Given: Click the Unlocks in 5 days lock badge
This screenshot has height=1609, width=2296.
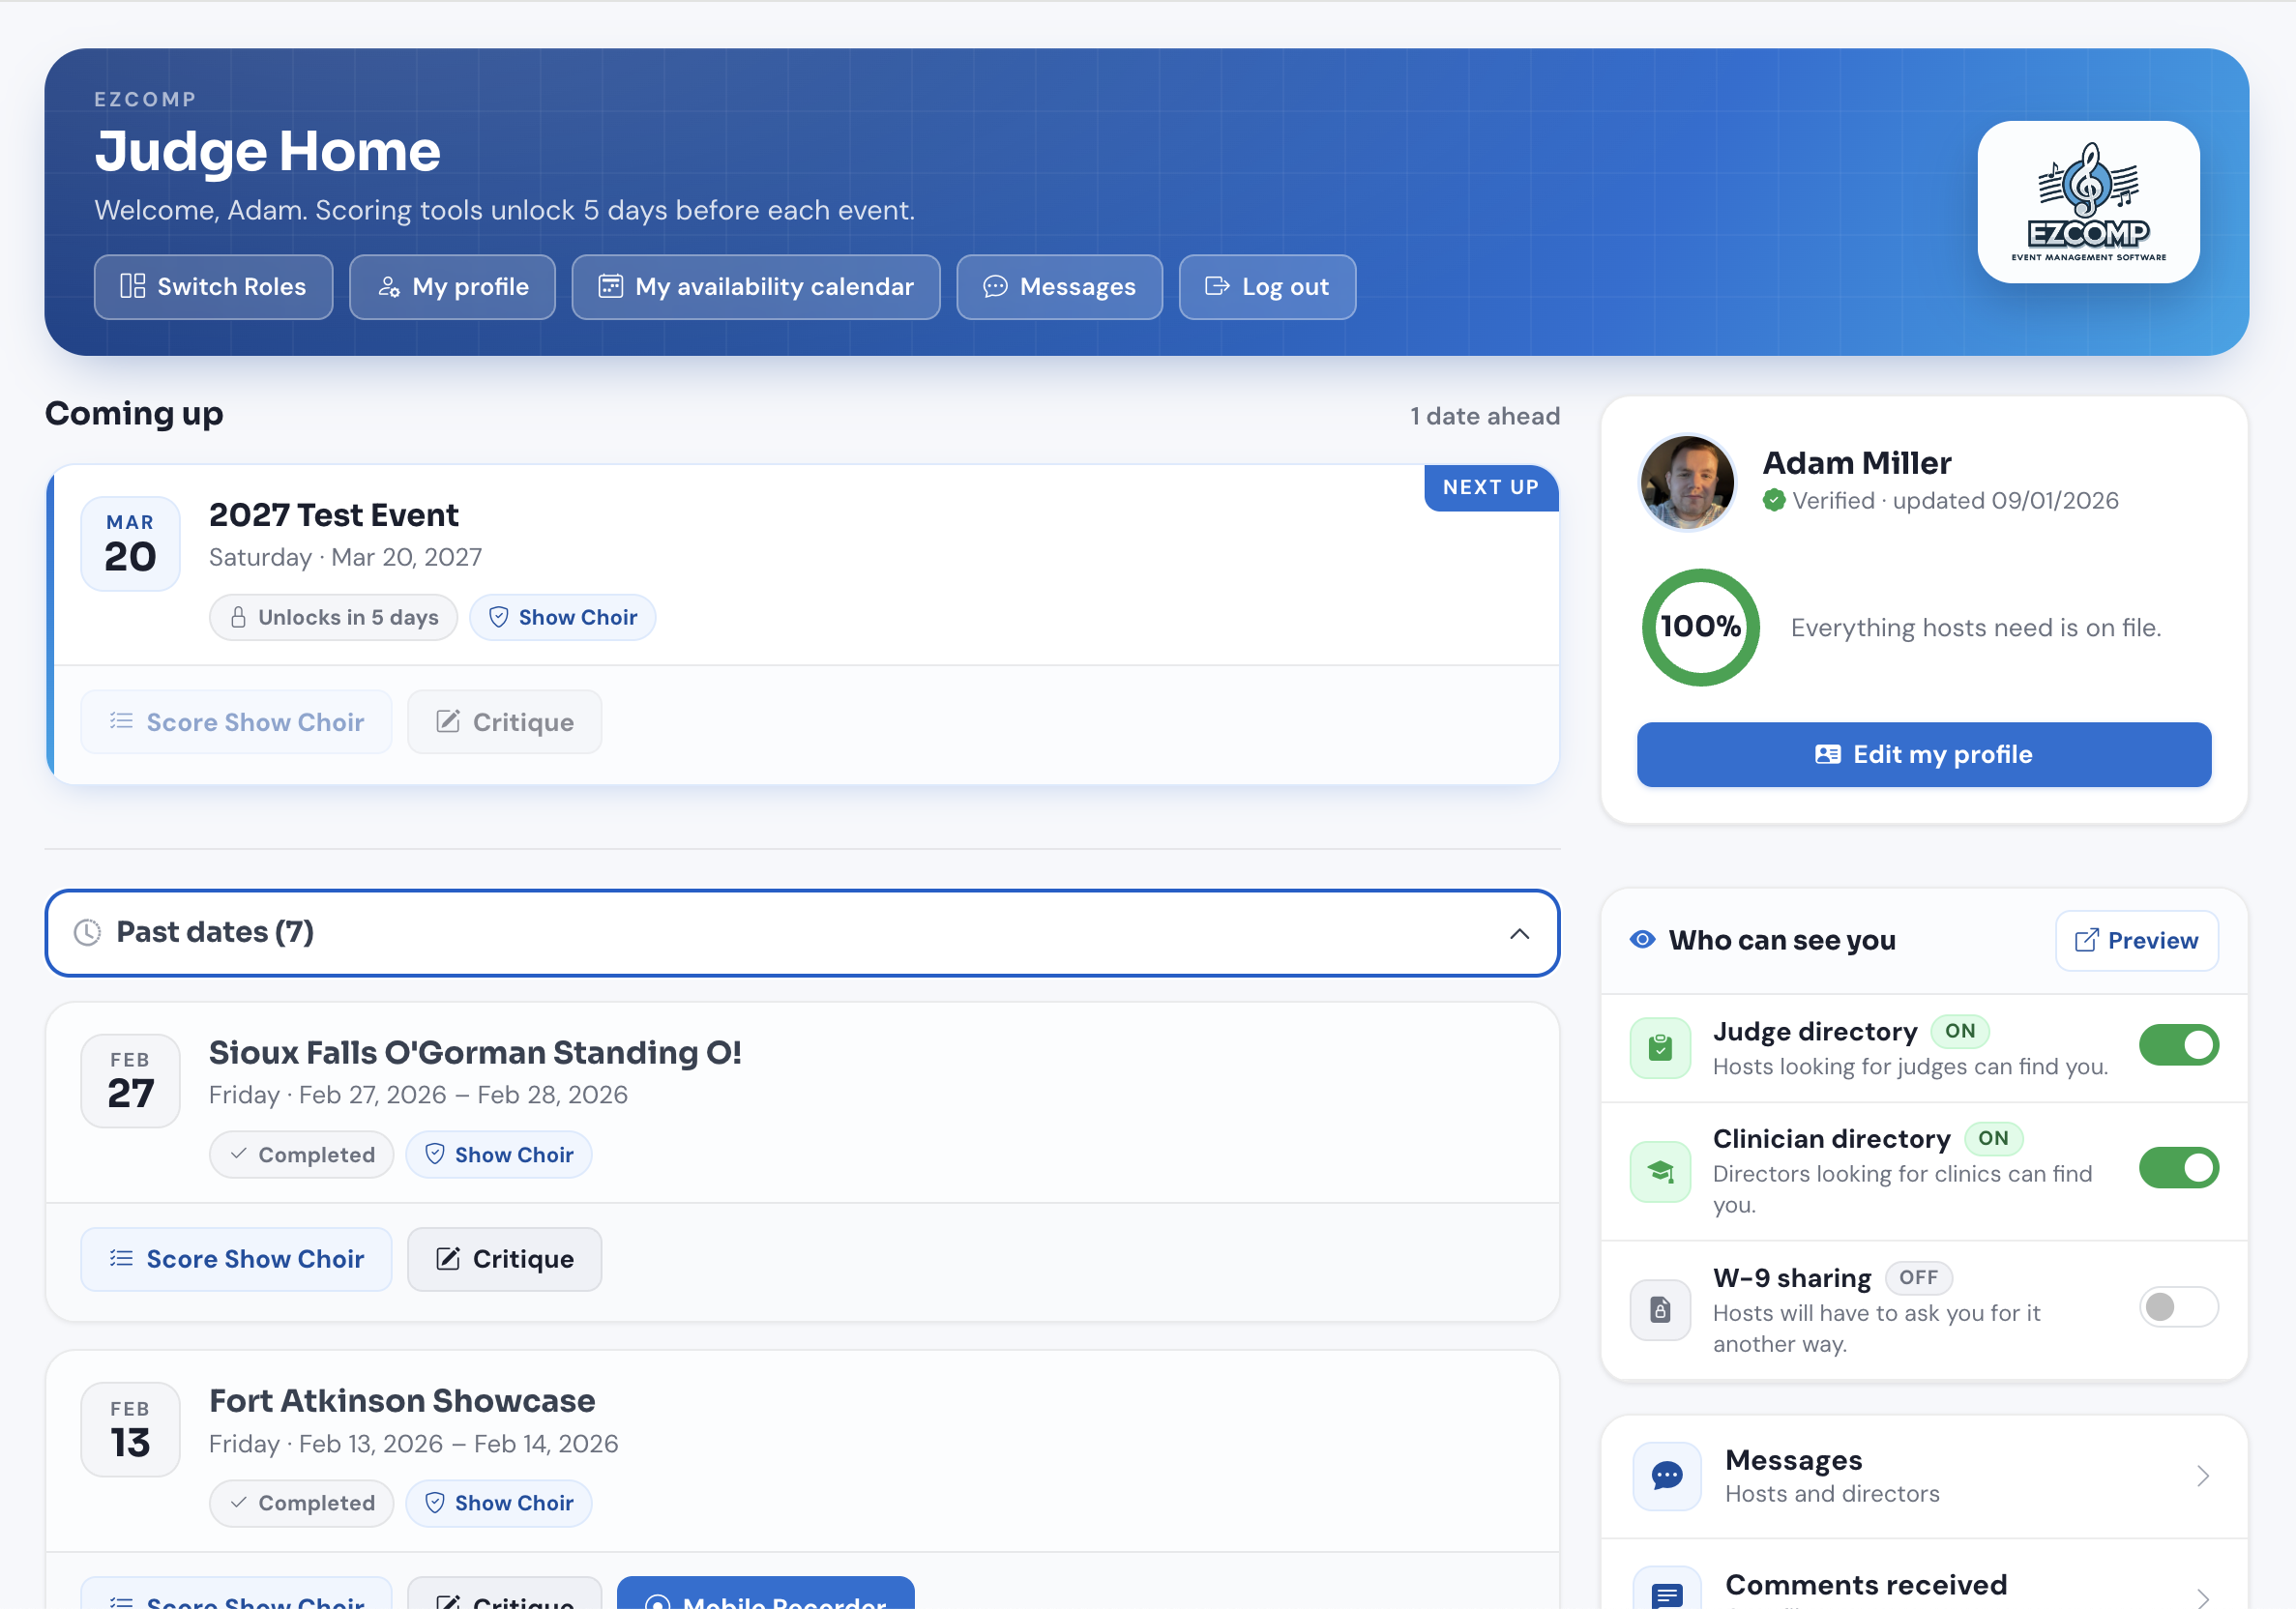Looking at the screenshot, I should click(x=333, y=617).
